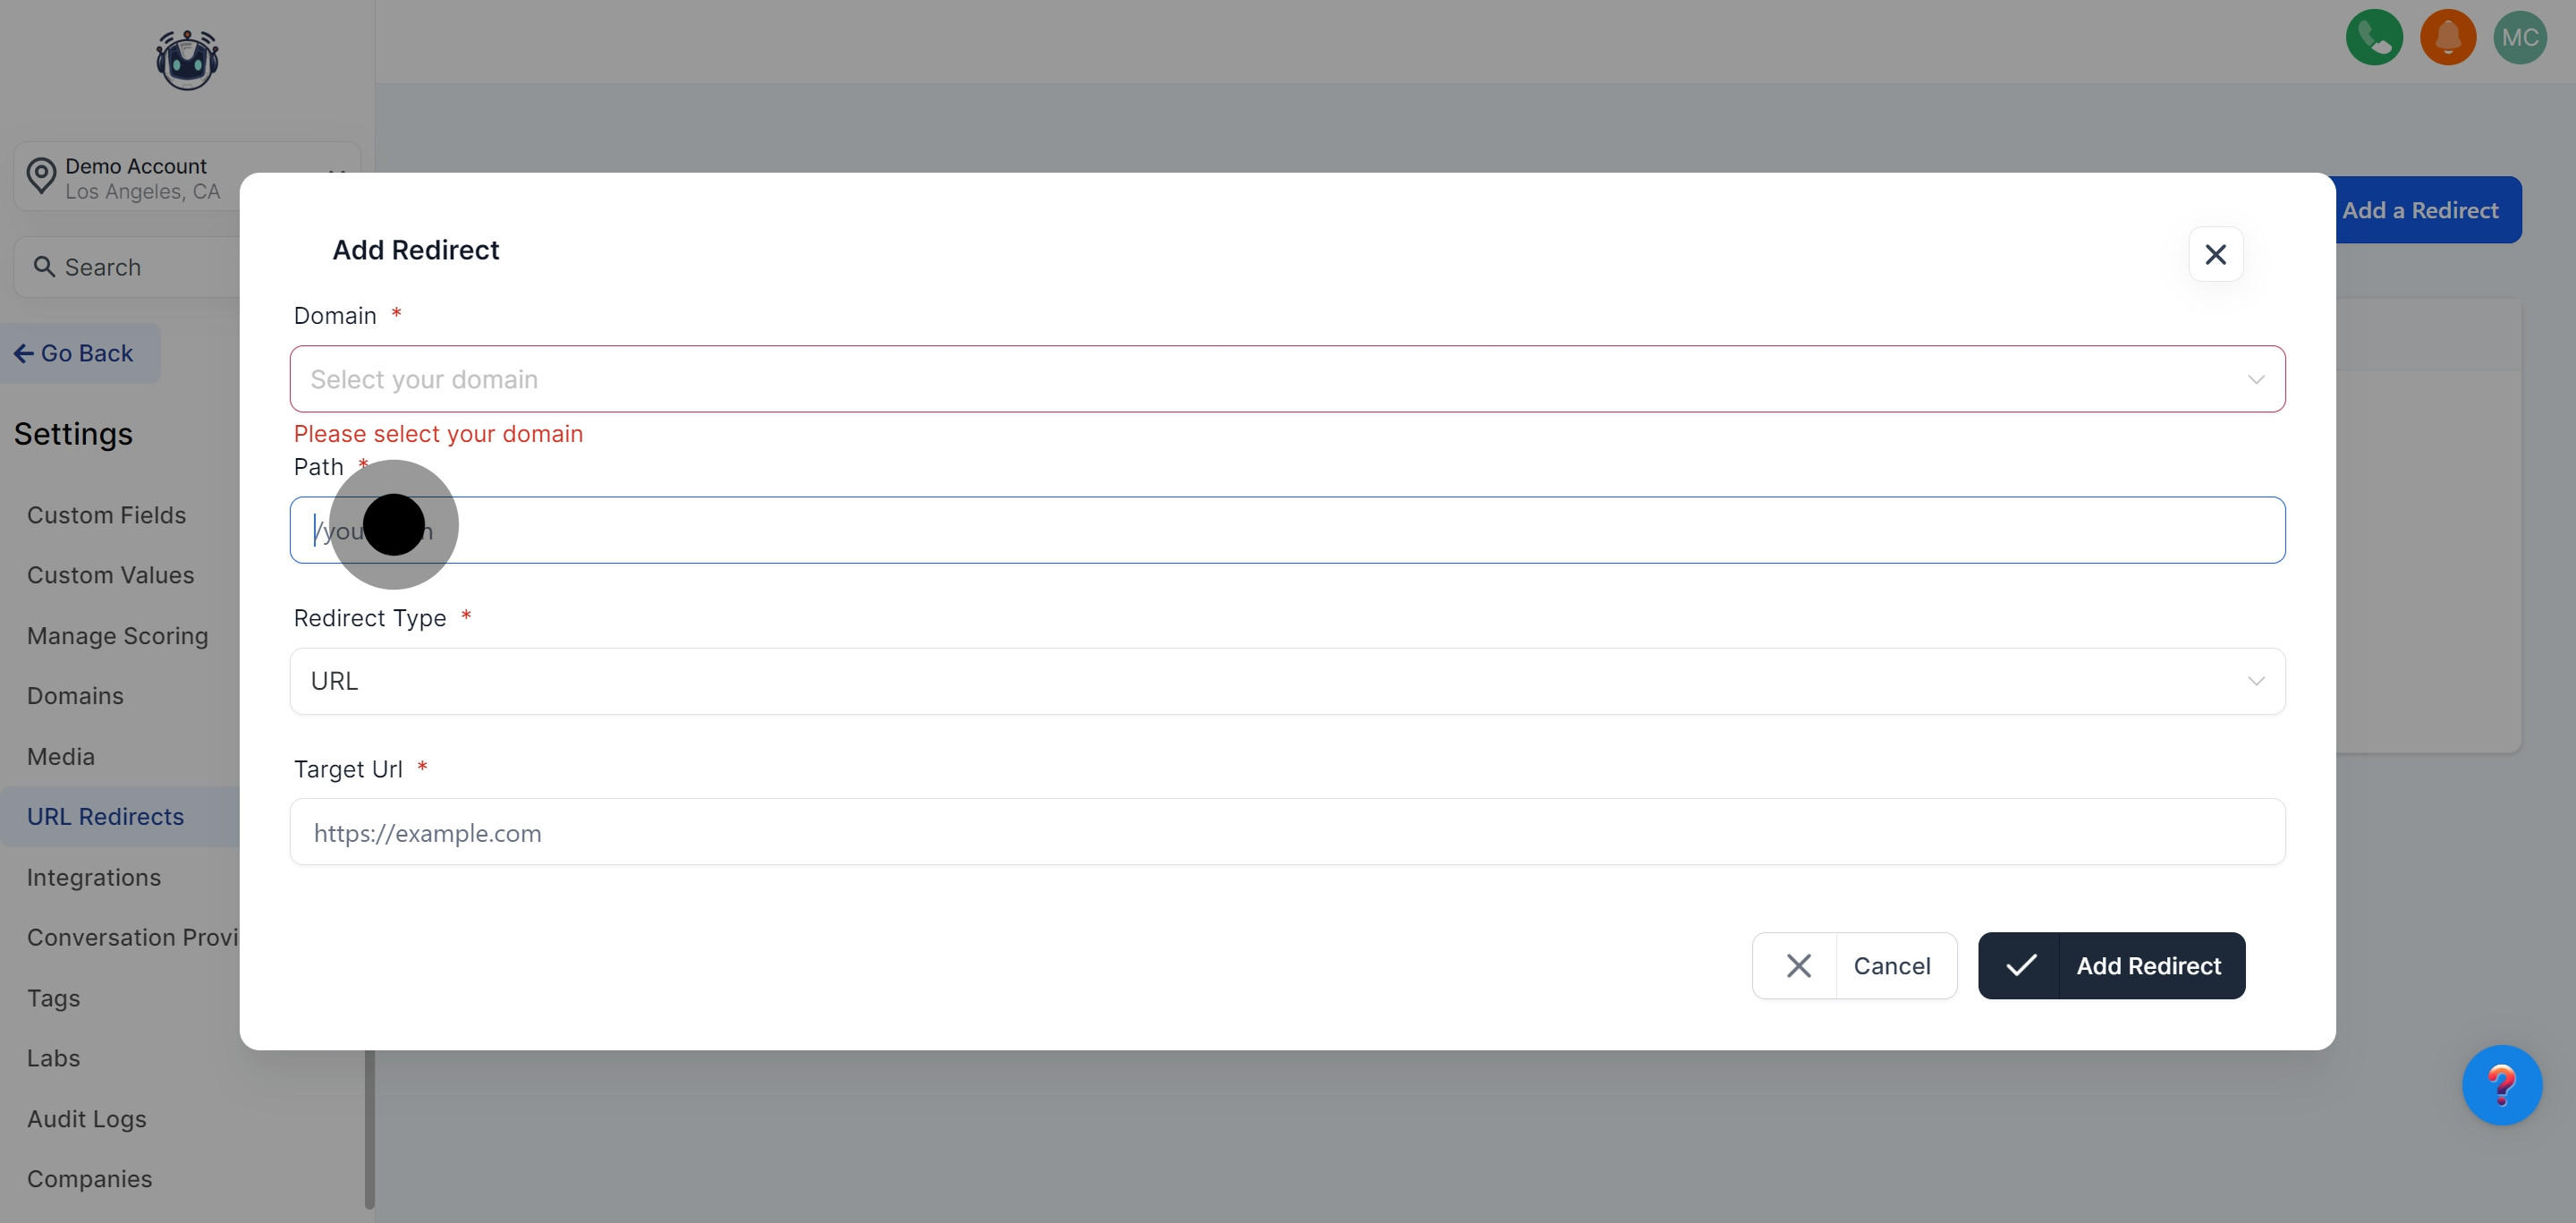Click the search magnifier icon
2576x1223 pixels.
coord(44,267)
